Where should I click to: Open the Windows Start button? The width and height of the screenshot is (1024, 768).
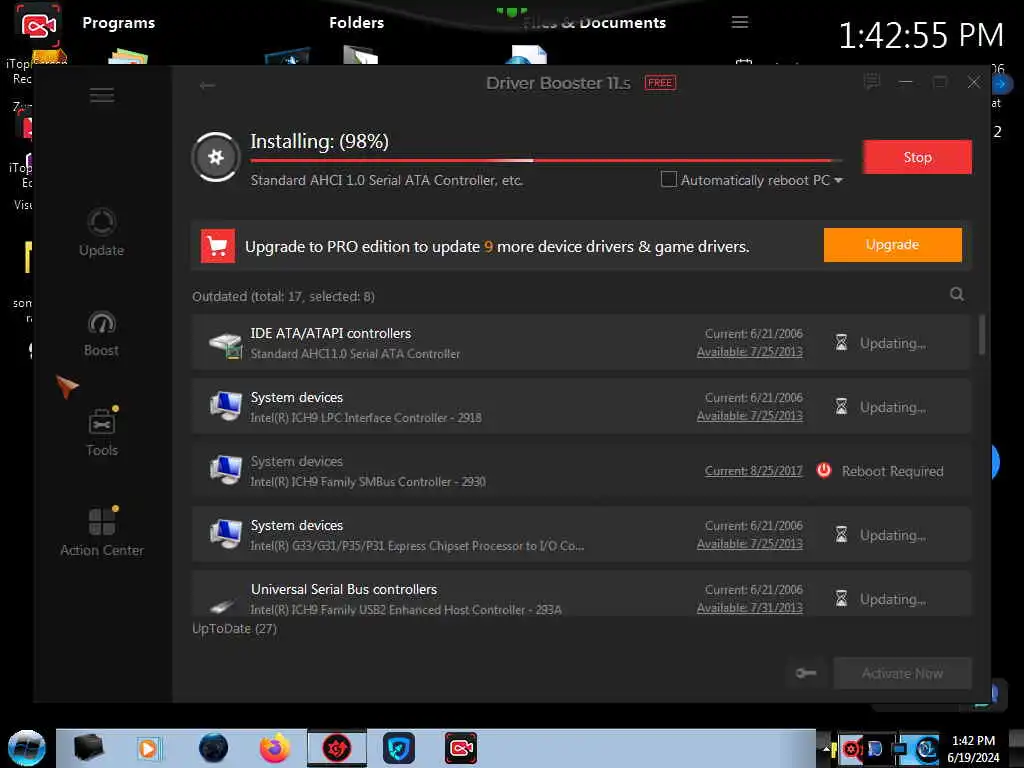click(27, 748)
